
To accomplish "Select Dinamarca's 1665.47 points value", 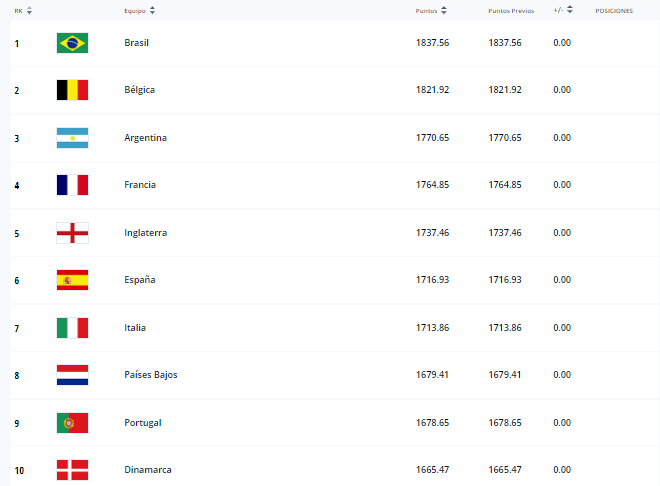I will click(432, 470).
